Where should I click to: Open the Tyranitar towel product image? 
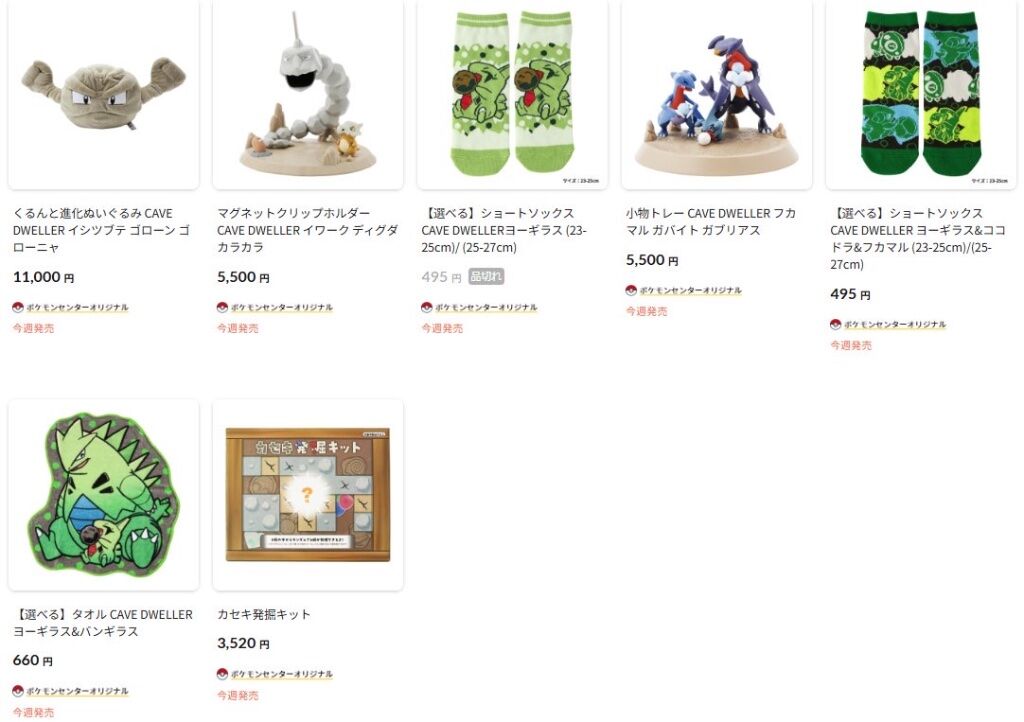tap(103, 495)
